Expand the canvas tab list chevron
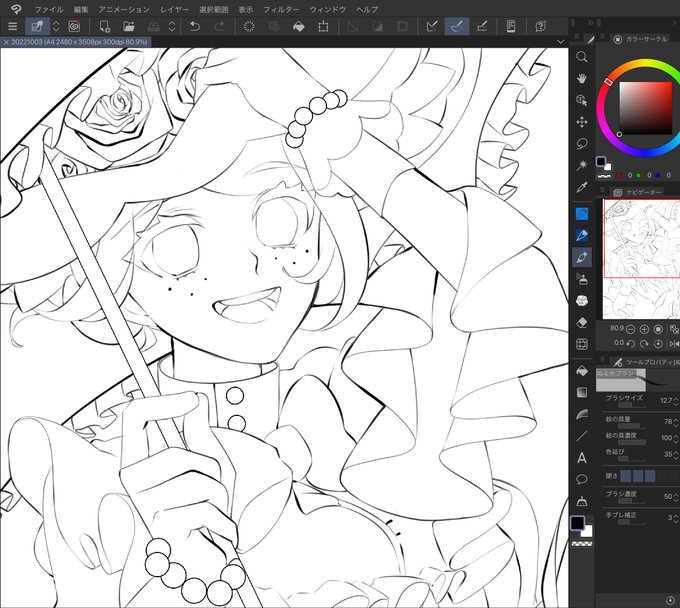Image resolution: width=680 pixels, height=608 pixels. pyautogui.click(x=561, y=42)
